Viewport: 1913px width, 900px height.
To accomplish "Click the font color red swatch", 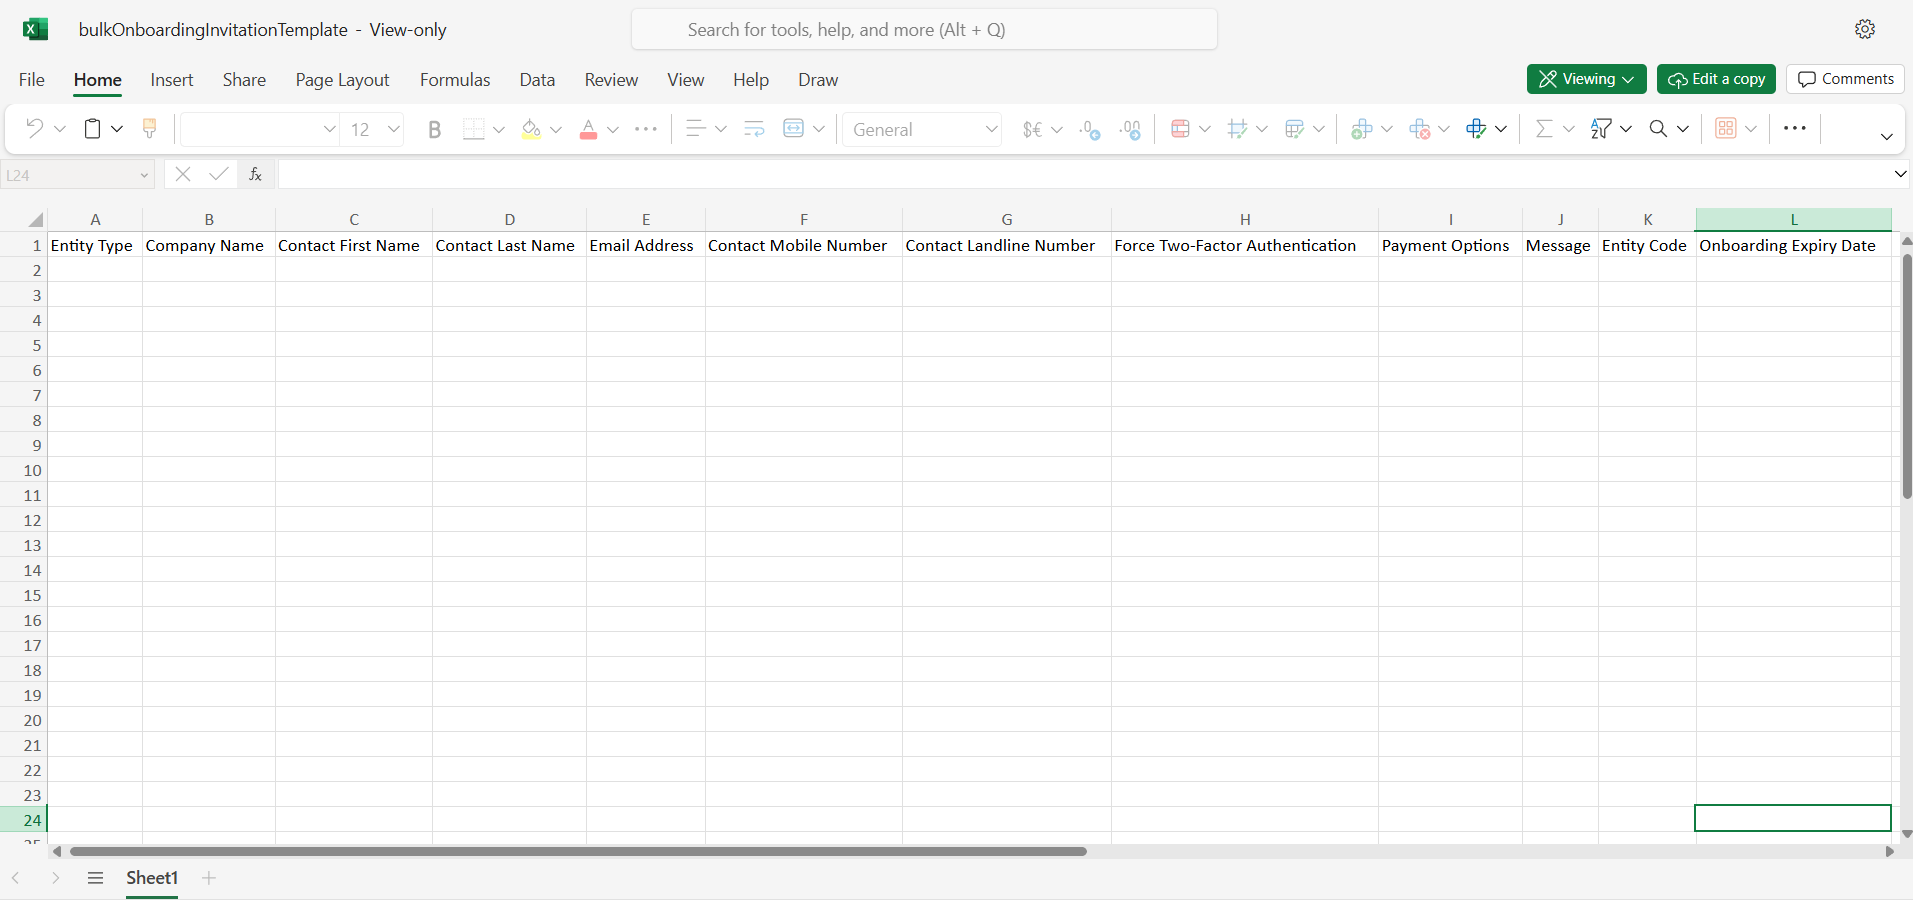I will [588, 129].
